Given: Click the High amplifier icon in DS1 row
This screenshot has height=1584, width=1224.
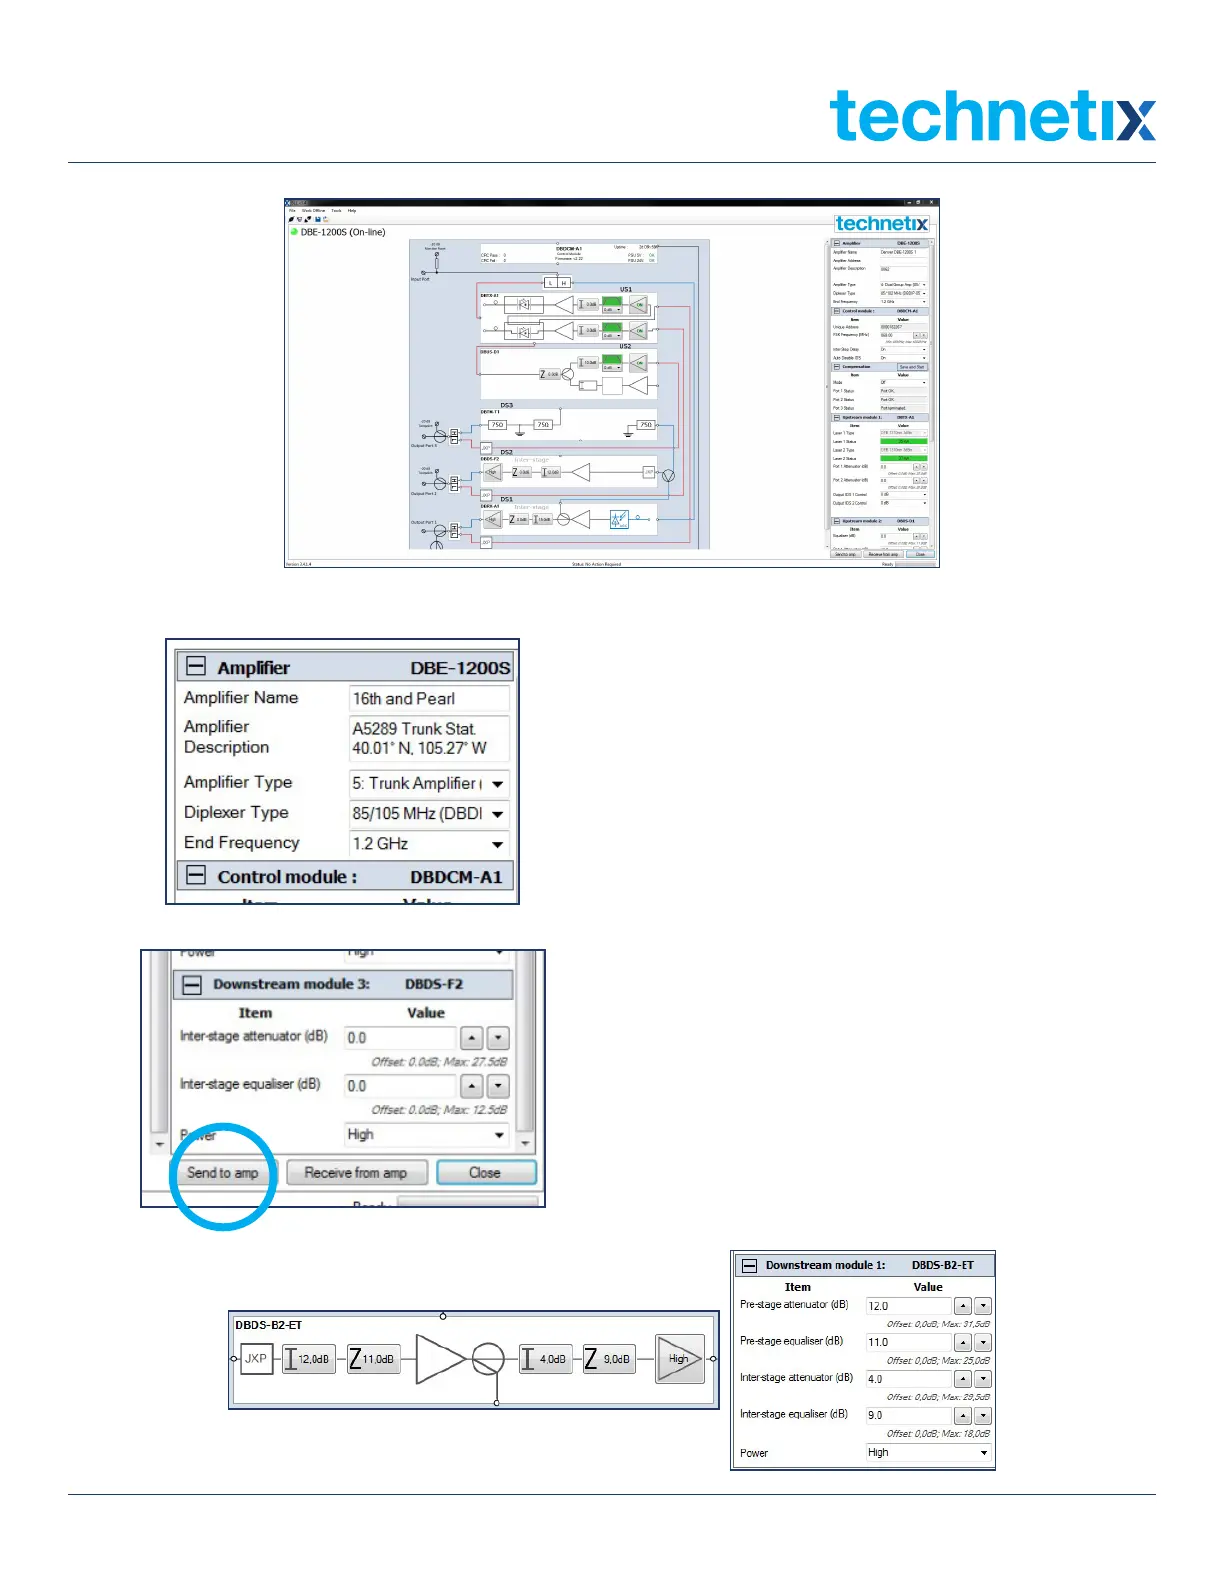Looking at the screenshot, I should [x=493, y=519].
